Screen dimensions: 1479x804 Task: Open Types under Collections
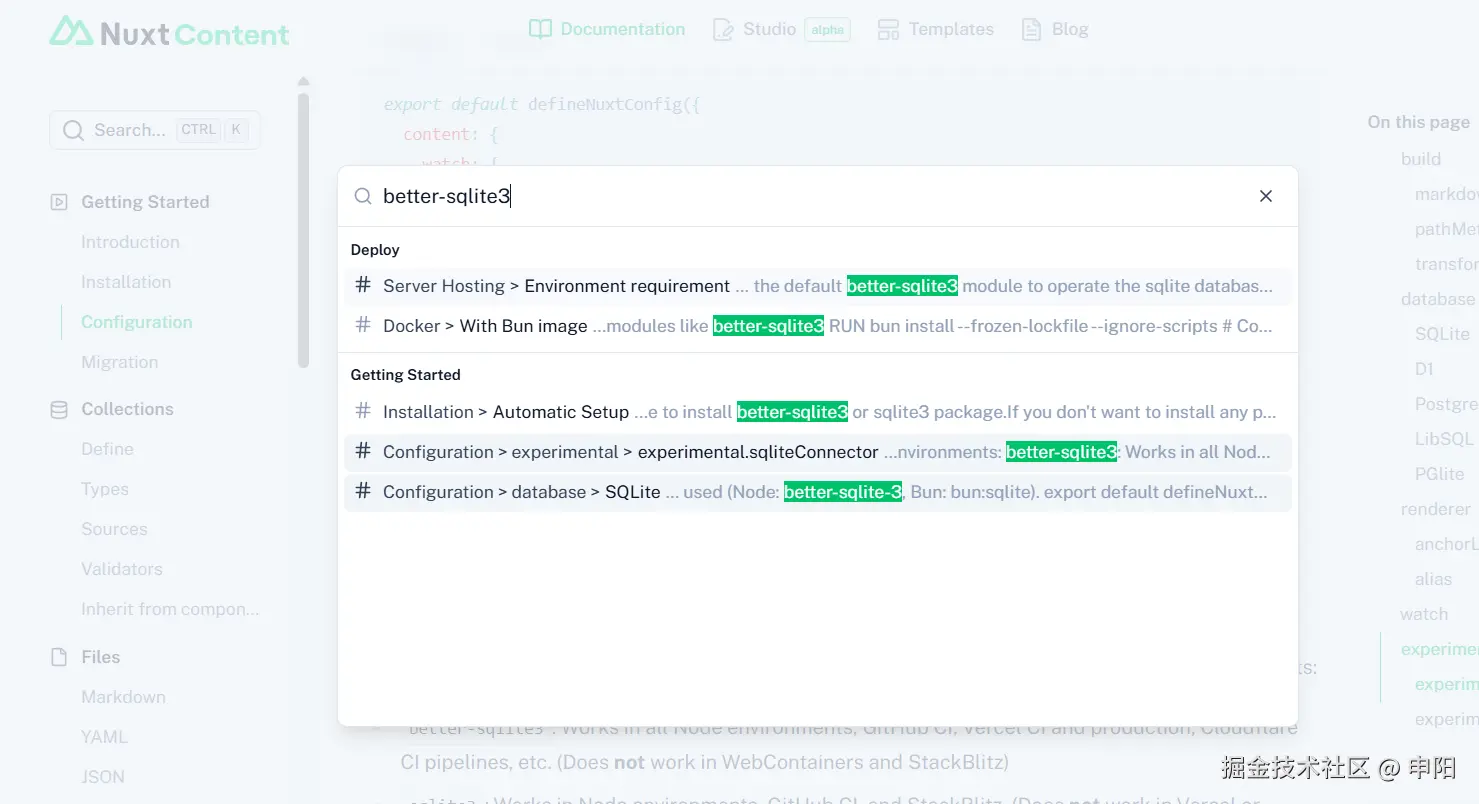coord(105,489)
